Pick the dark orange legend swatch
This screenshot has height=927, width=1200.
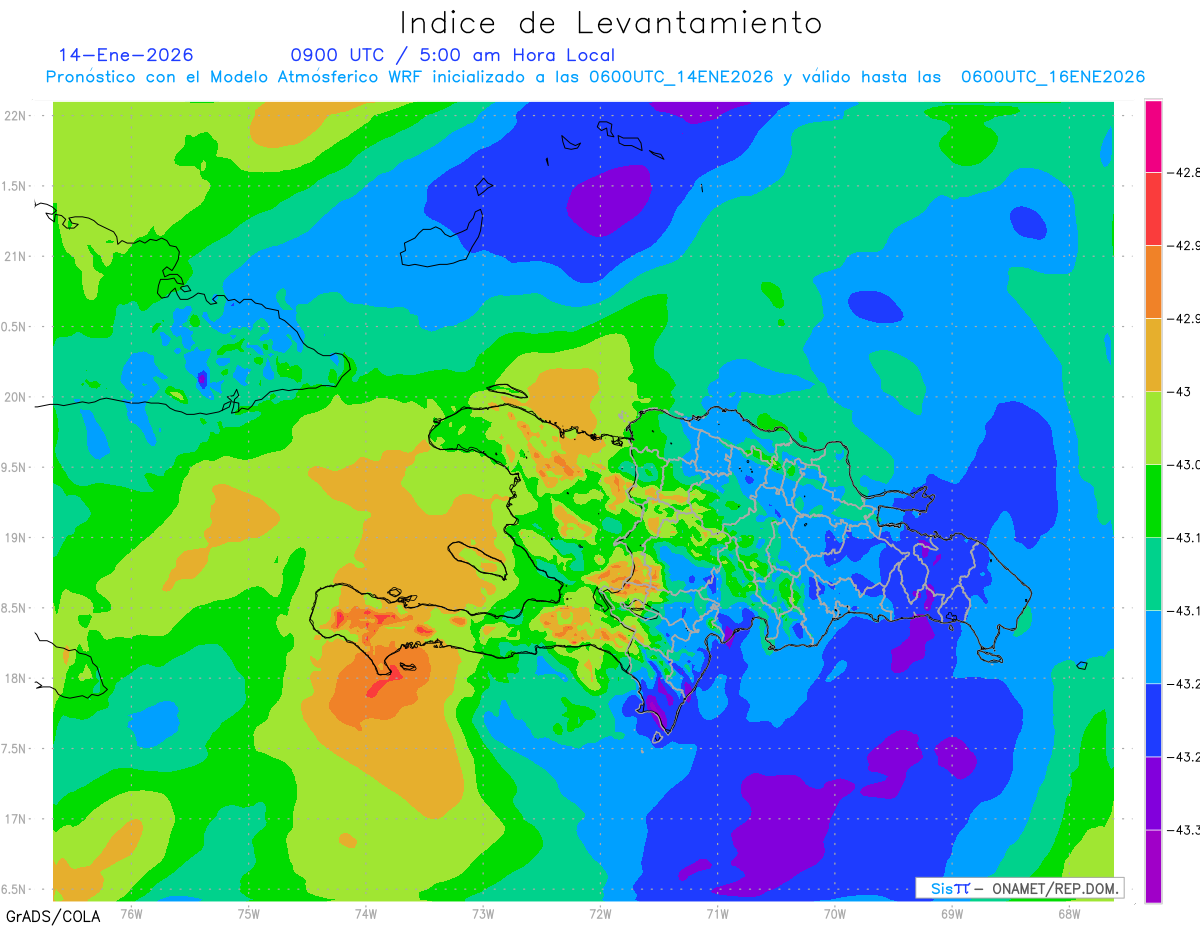pyautogui.click(x=1153, y=281)
